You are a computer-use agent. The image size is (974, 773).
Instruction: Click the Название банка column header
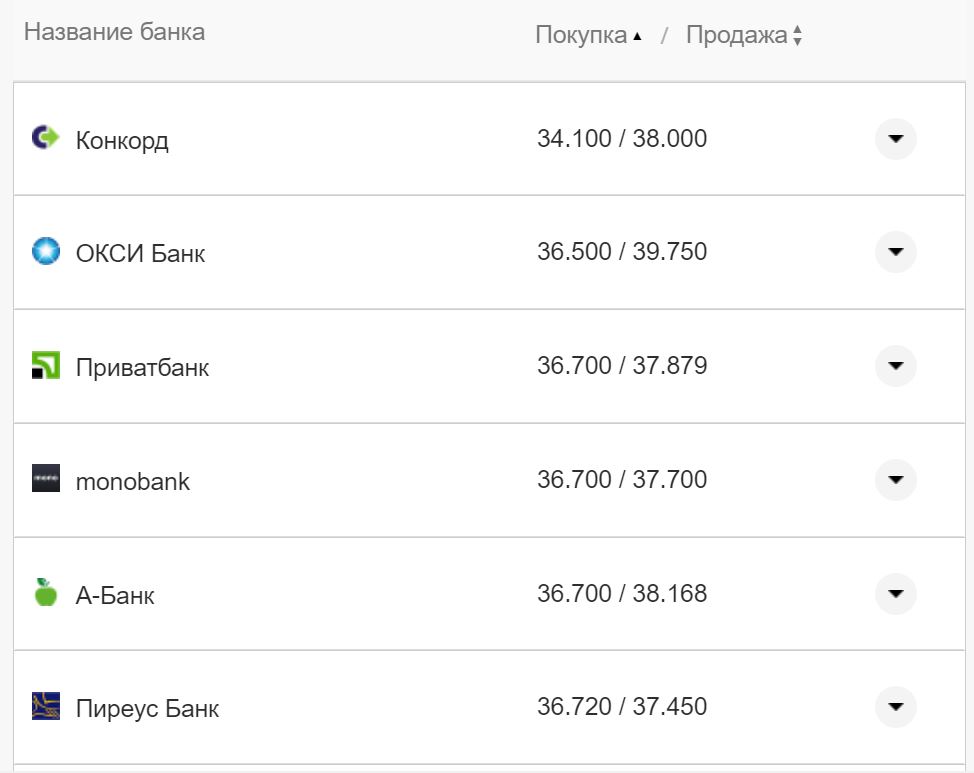(114, 32)
